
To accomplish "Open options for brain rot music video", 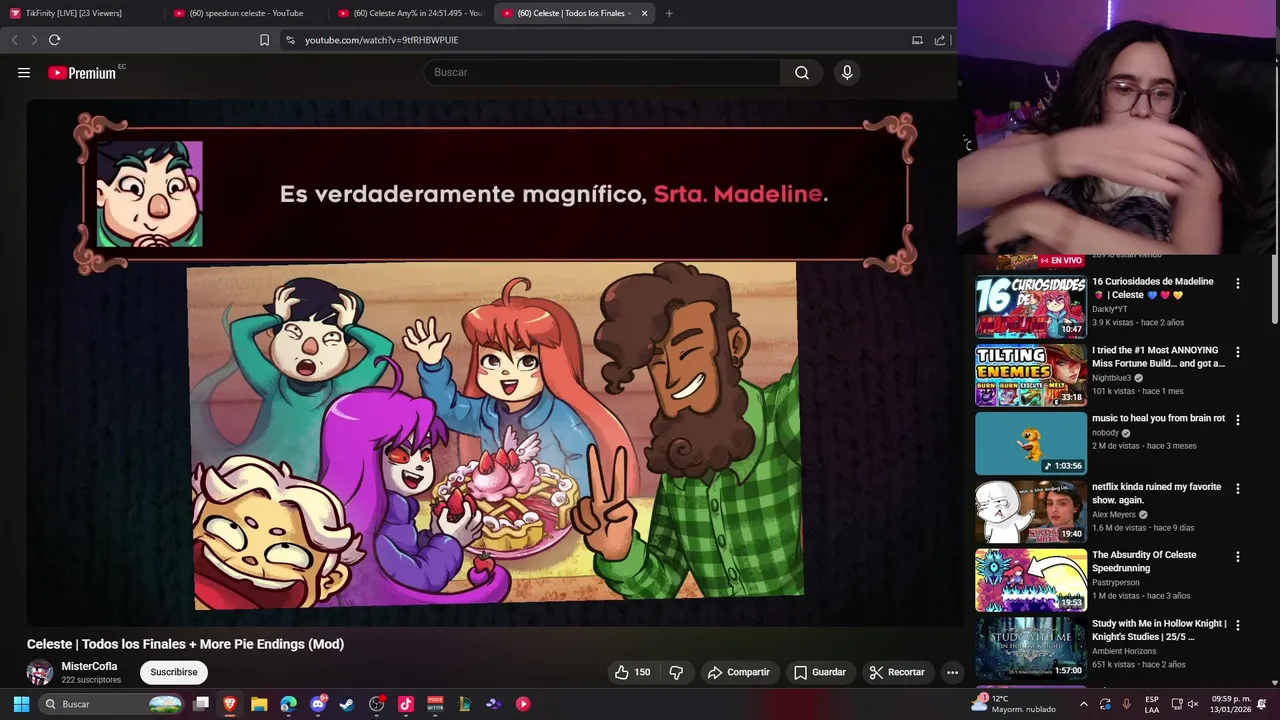I will (x=1237, y=420).
